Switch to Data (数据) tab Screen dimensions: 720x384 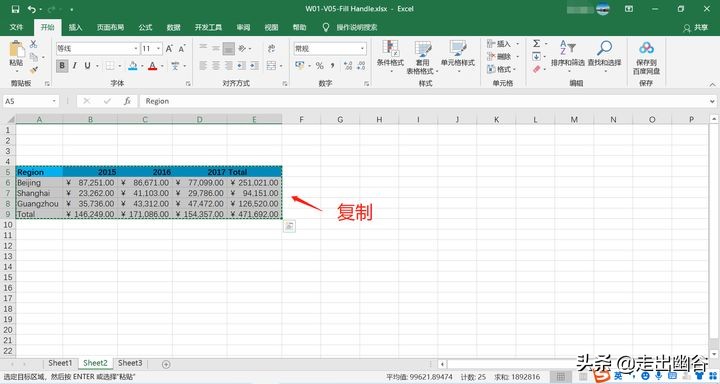pyautogui.click(x=173, y=28)
